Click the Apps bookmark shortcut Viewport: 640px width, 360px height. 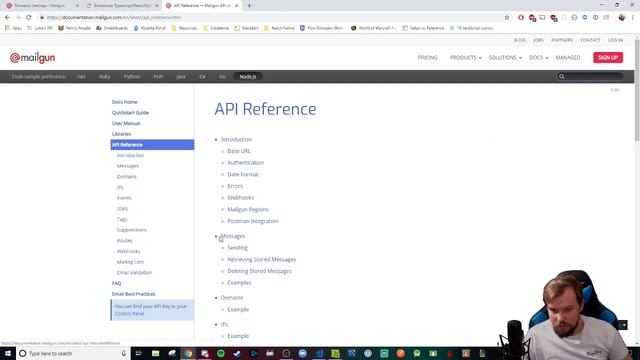point(13,28)
